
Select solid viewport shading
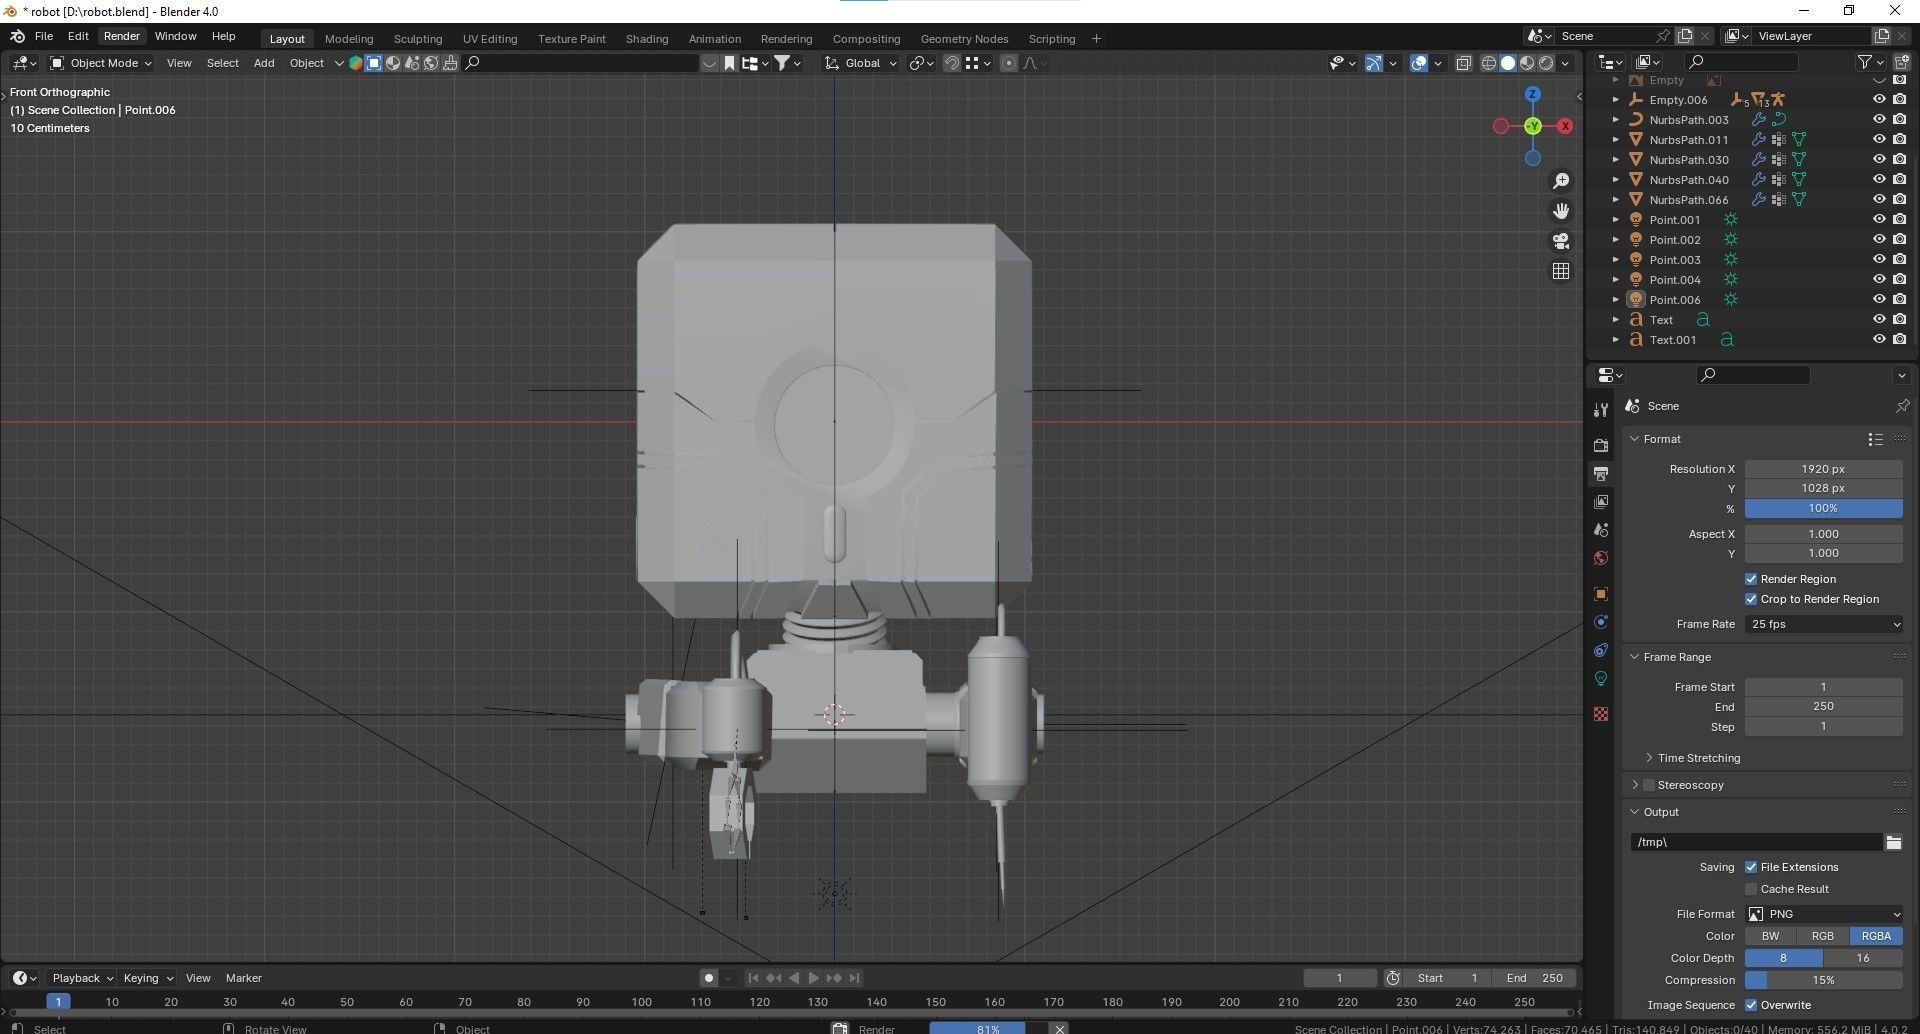point(1508,63)
